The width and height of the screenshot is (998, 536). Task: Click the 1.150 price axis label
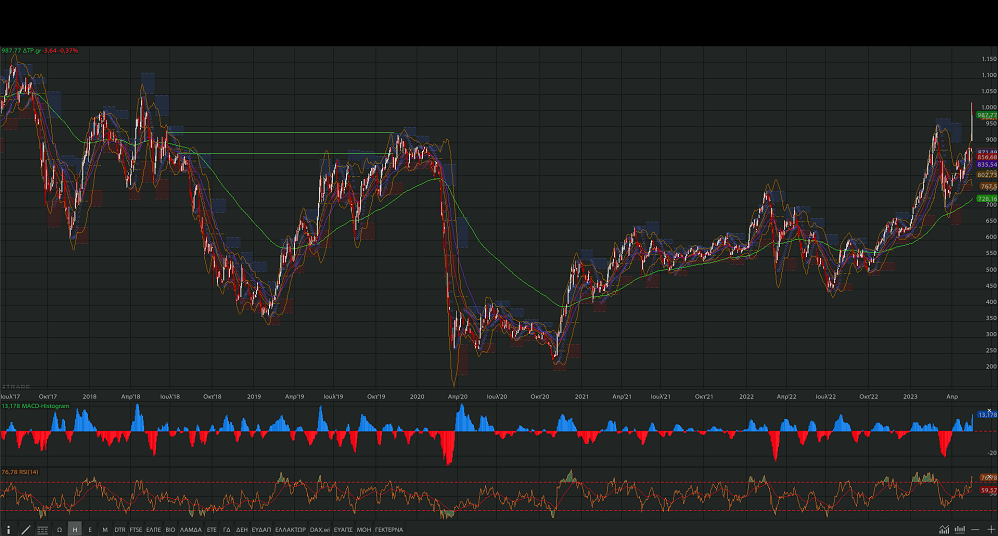(x=989, y=59)
